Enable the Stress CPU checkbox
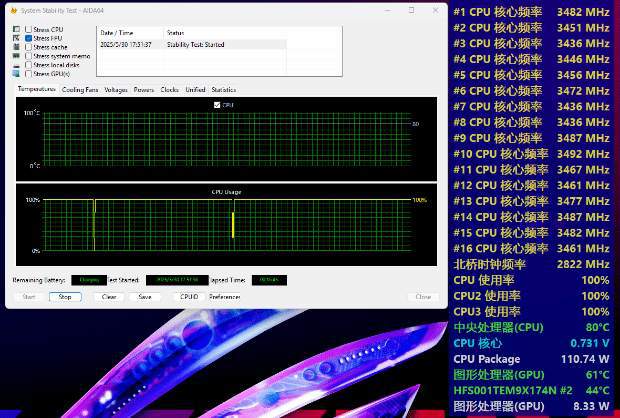Image resolution: width=620 pixels, height=418 pixels. pyautogui.click(x=28, y=29)
